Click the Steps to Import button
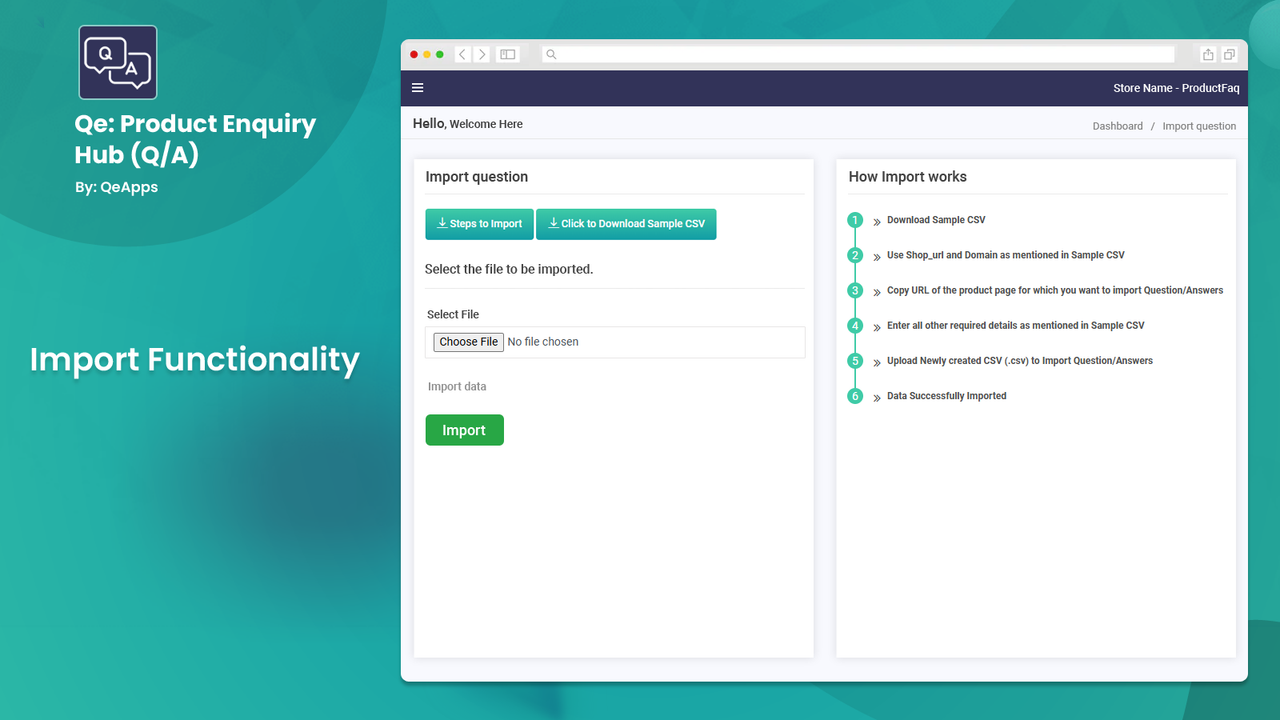This screenshot has height=720, width=1280. [480, 224]
